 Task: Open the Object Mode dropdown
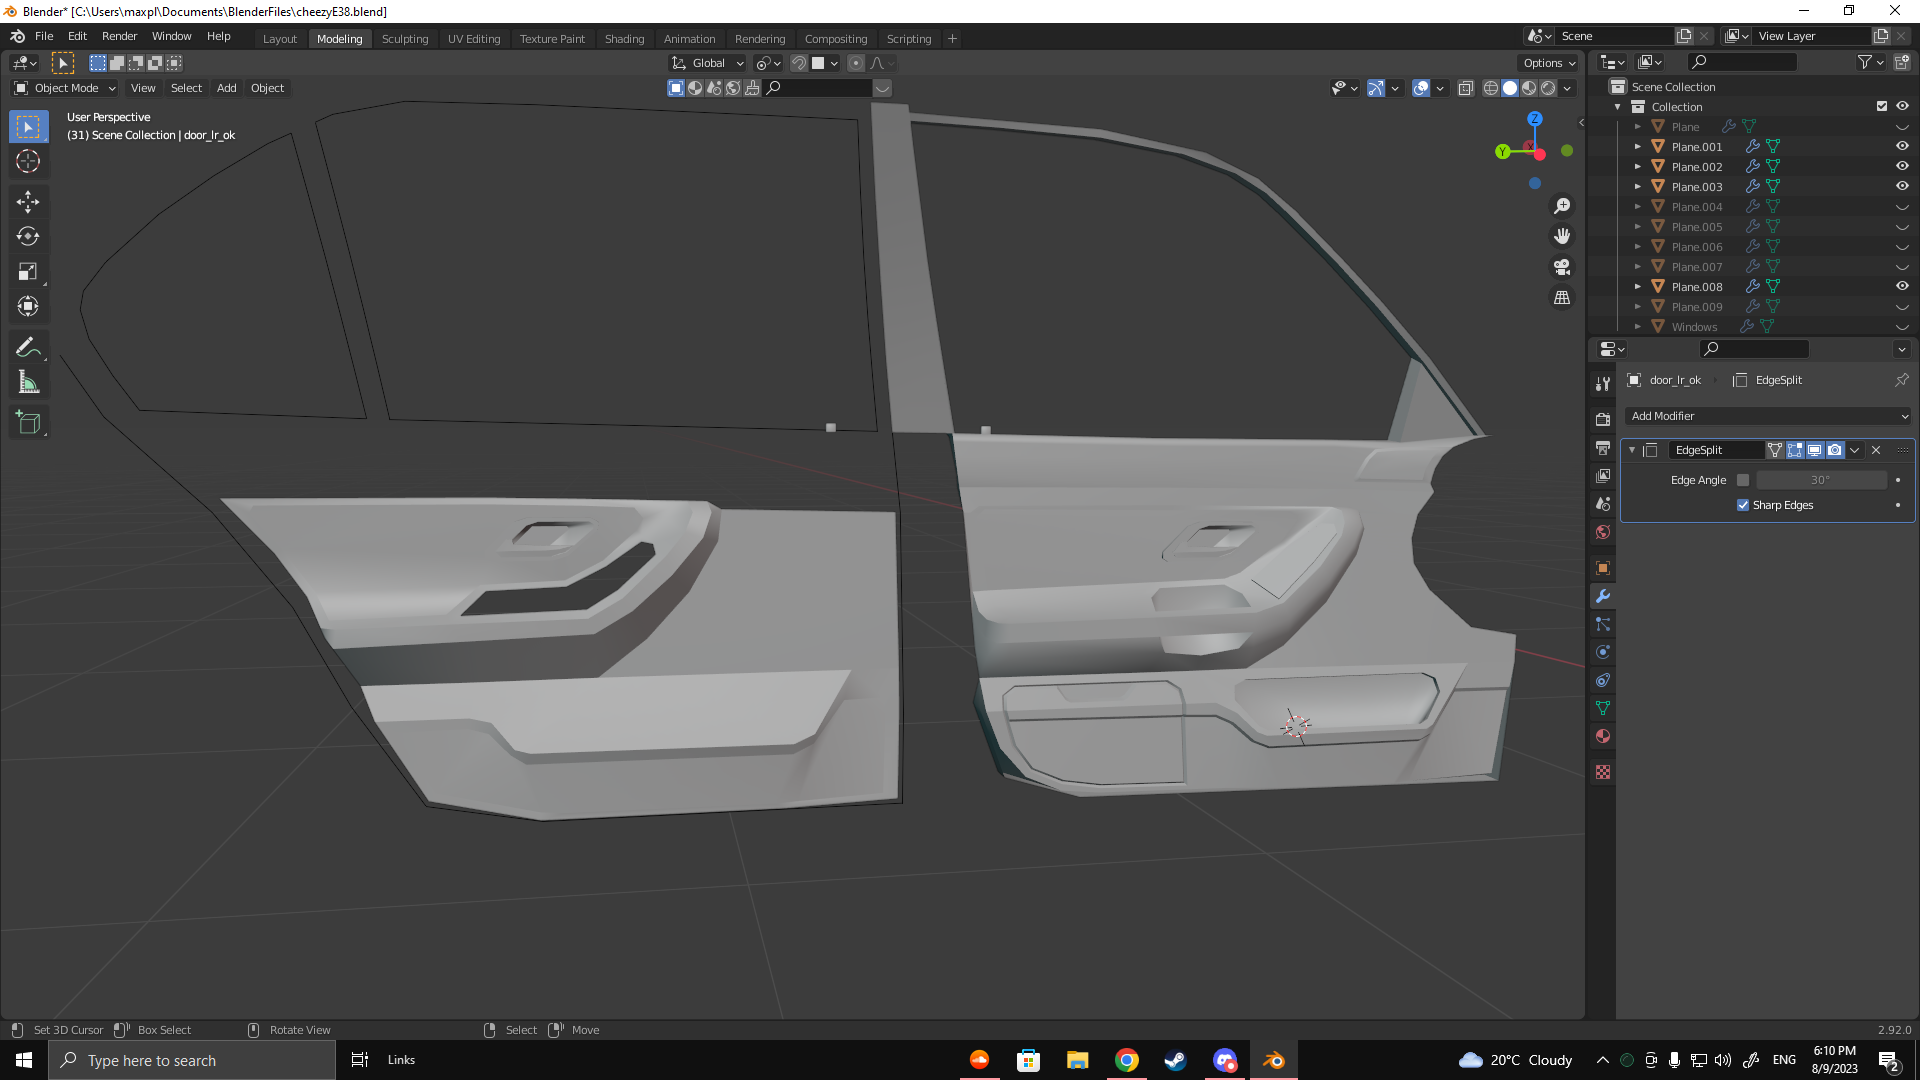tap(66, 88)
